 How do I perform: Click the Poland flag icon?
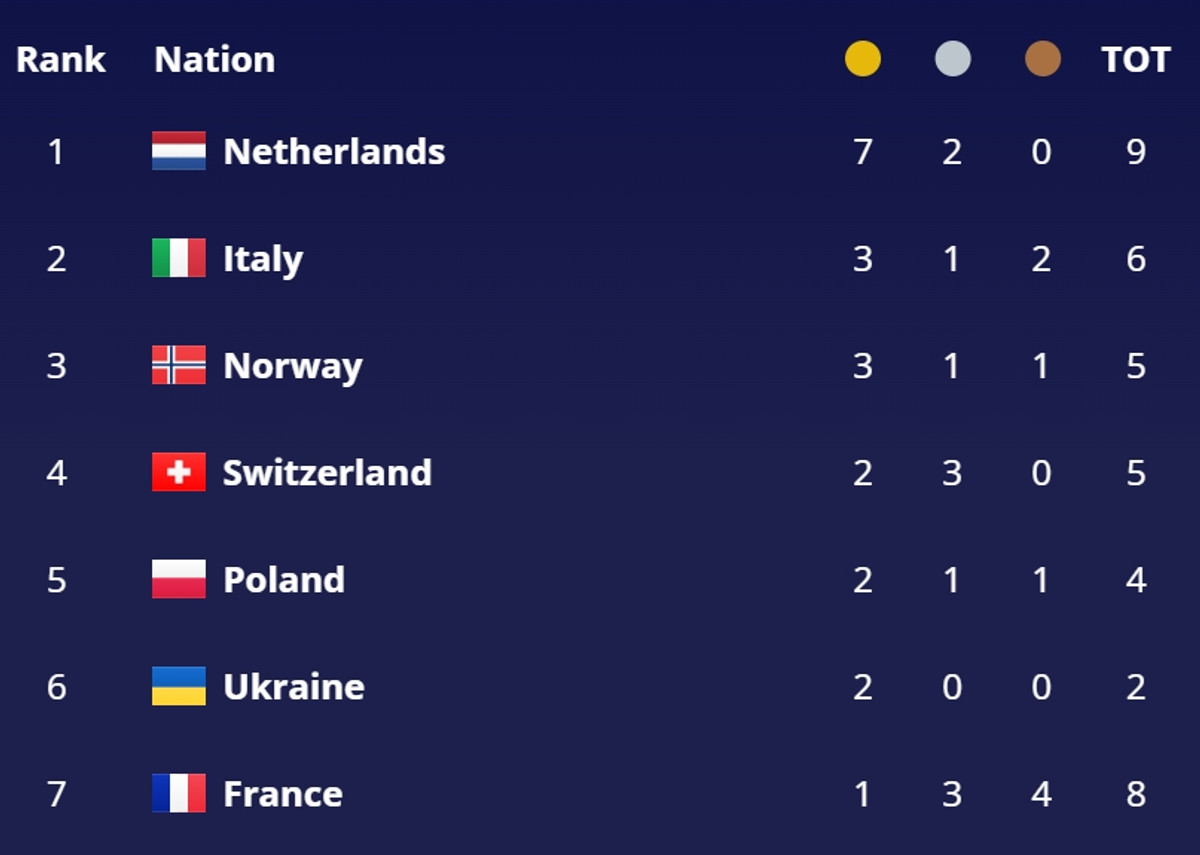tap(179, 579)
